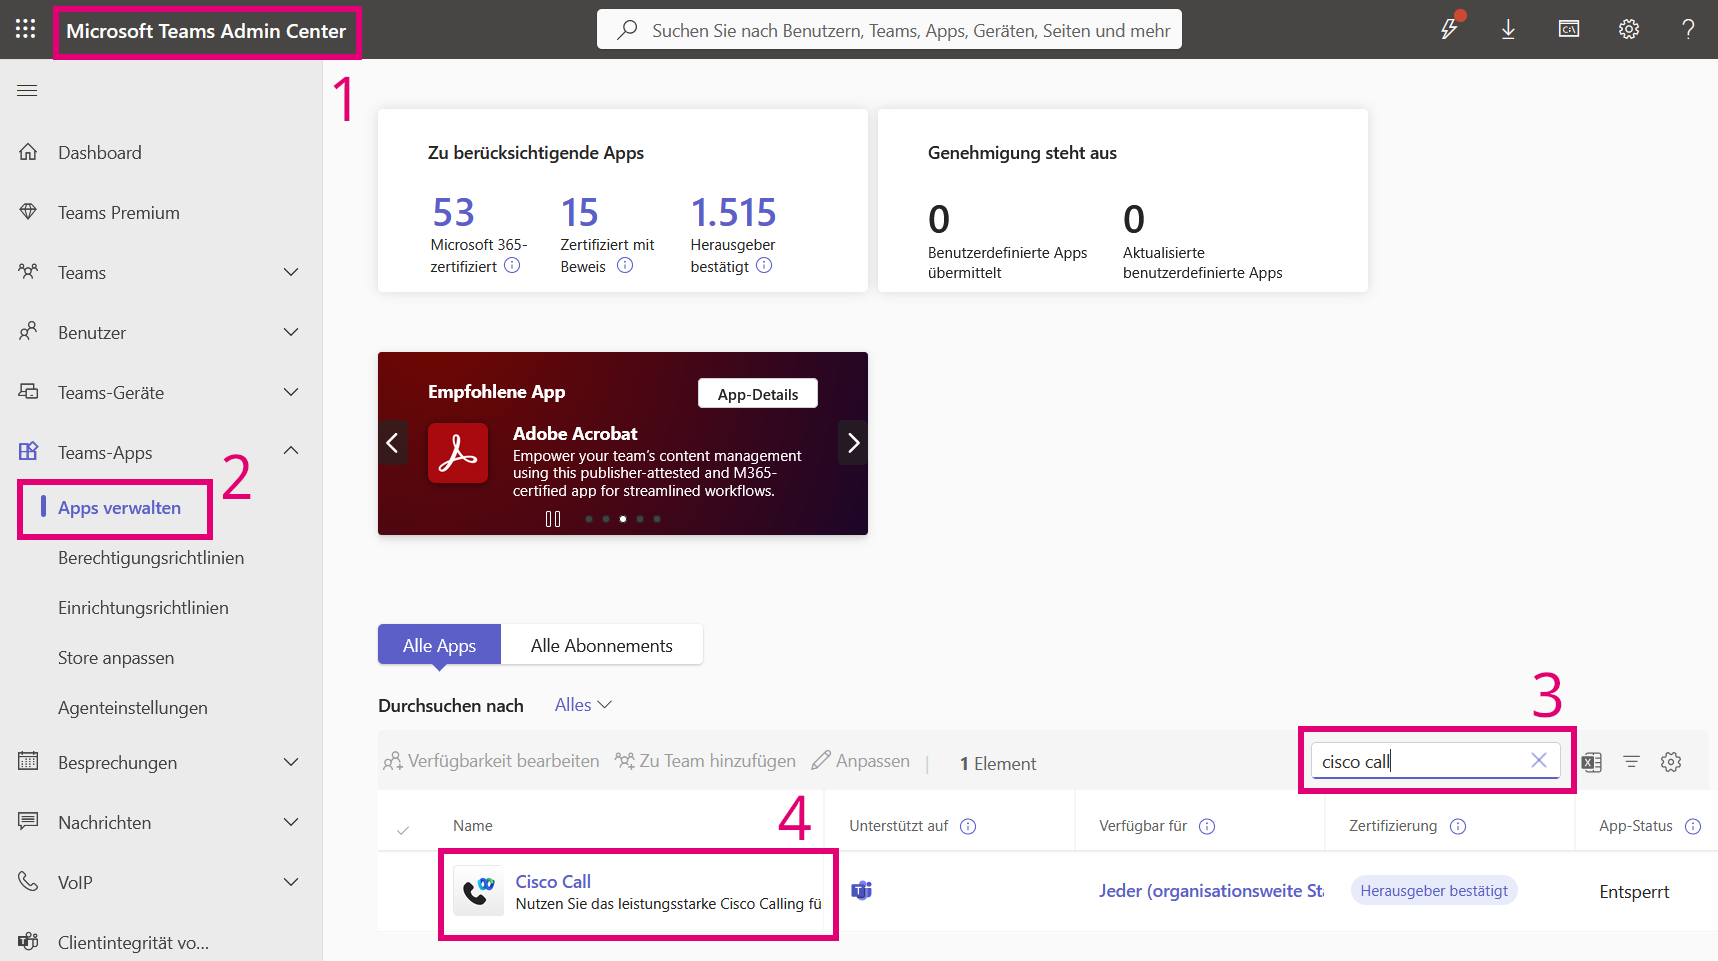Open help via the question mark icon

(x=1688, y=29)
